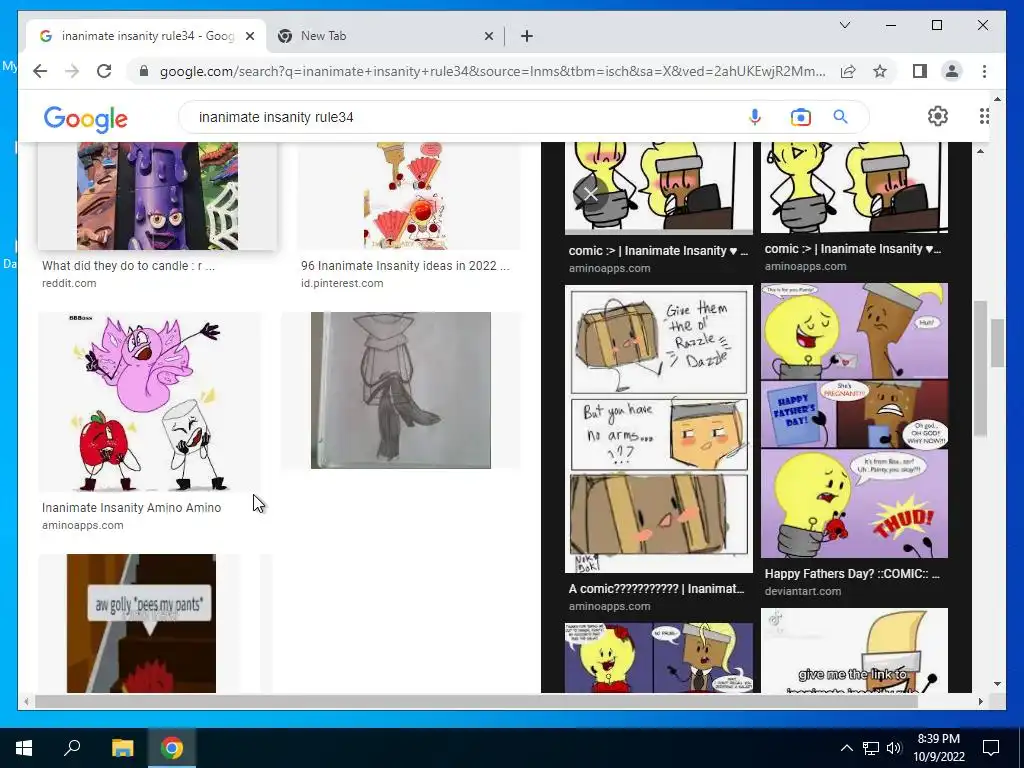The image size is (1024, 768).
Task: Click the address bar URL
Action: coord(492,71)
